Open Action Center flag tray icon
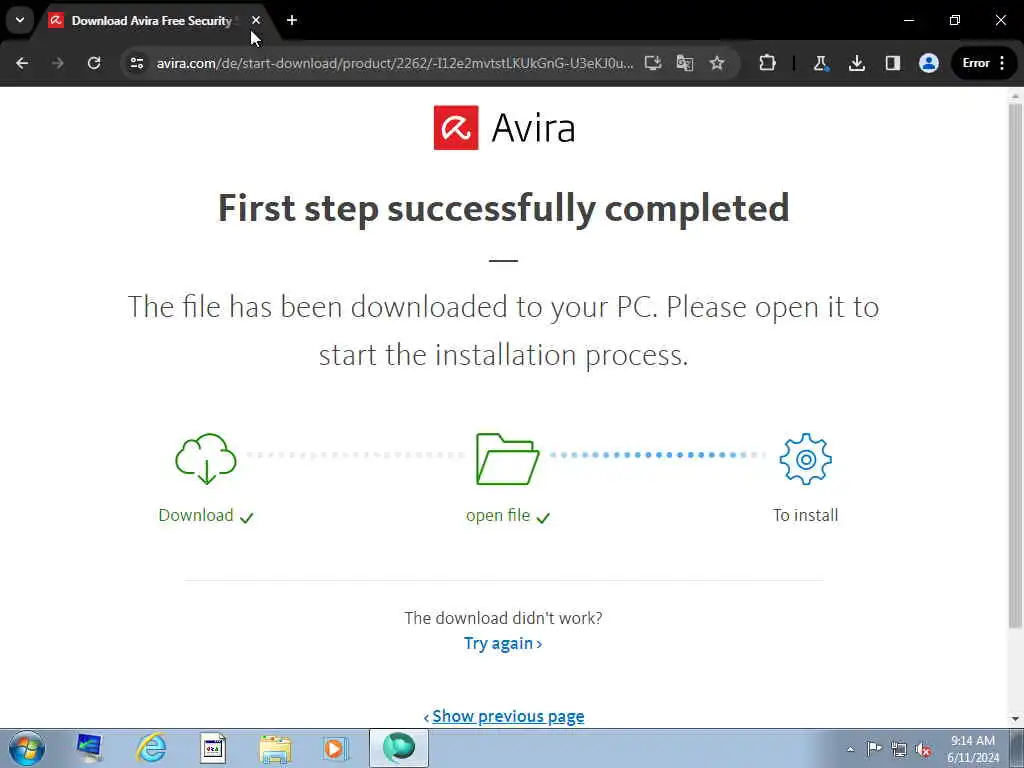The height and width of the screenshot is (768, 1024). [874, 749]
